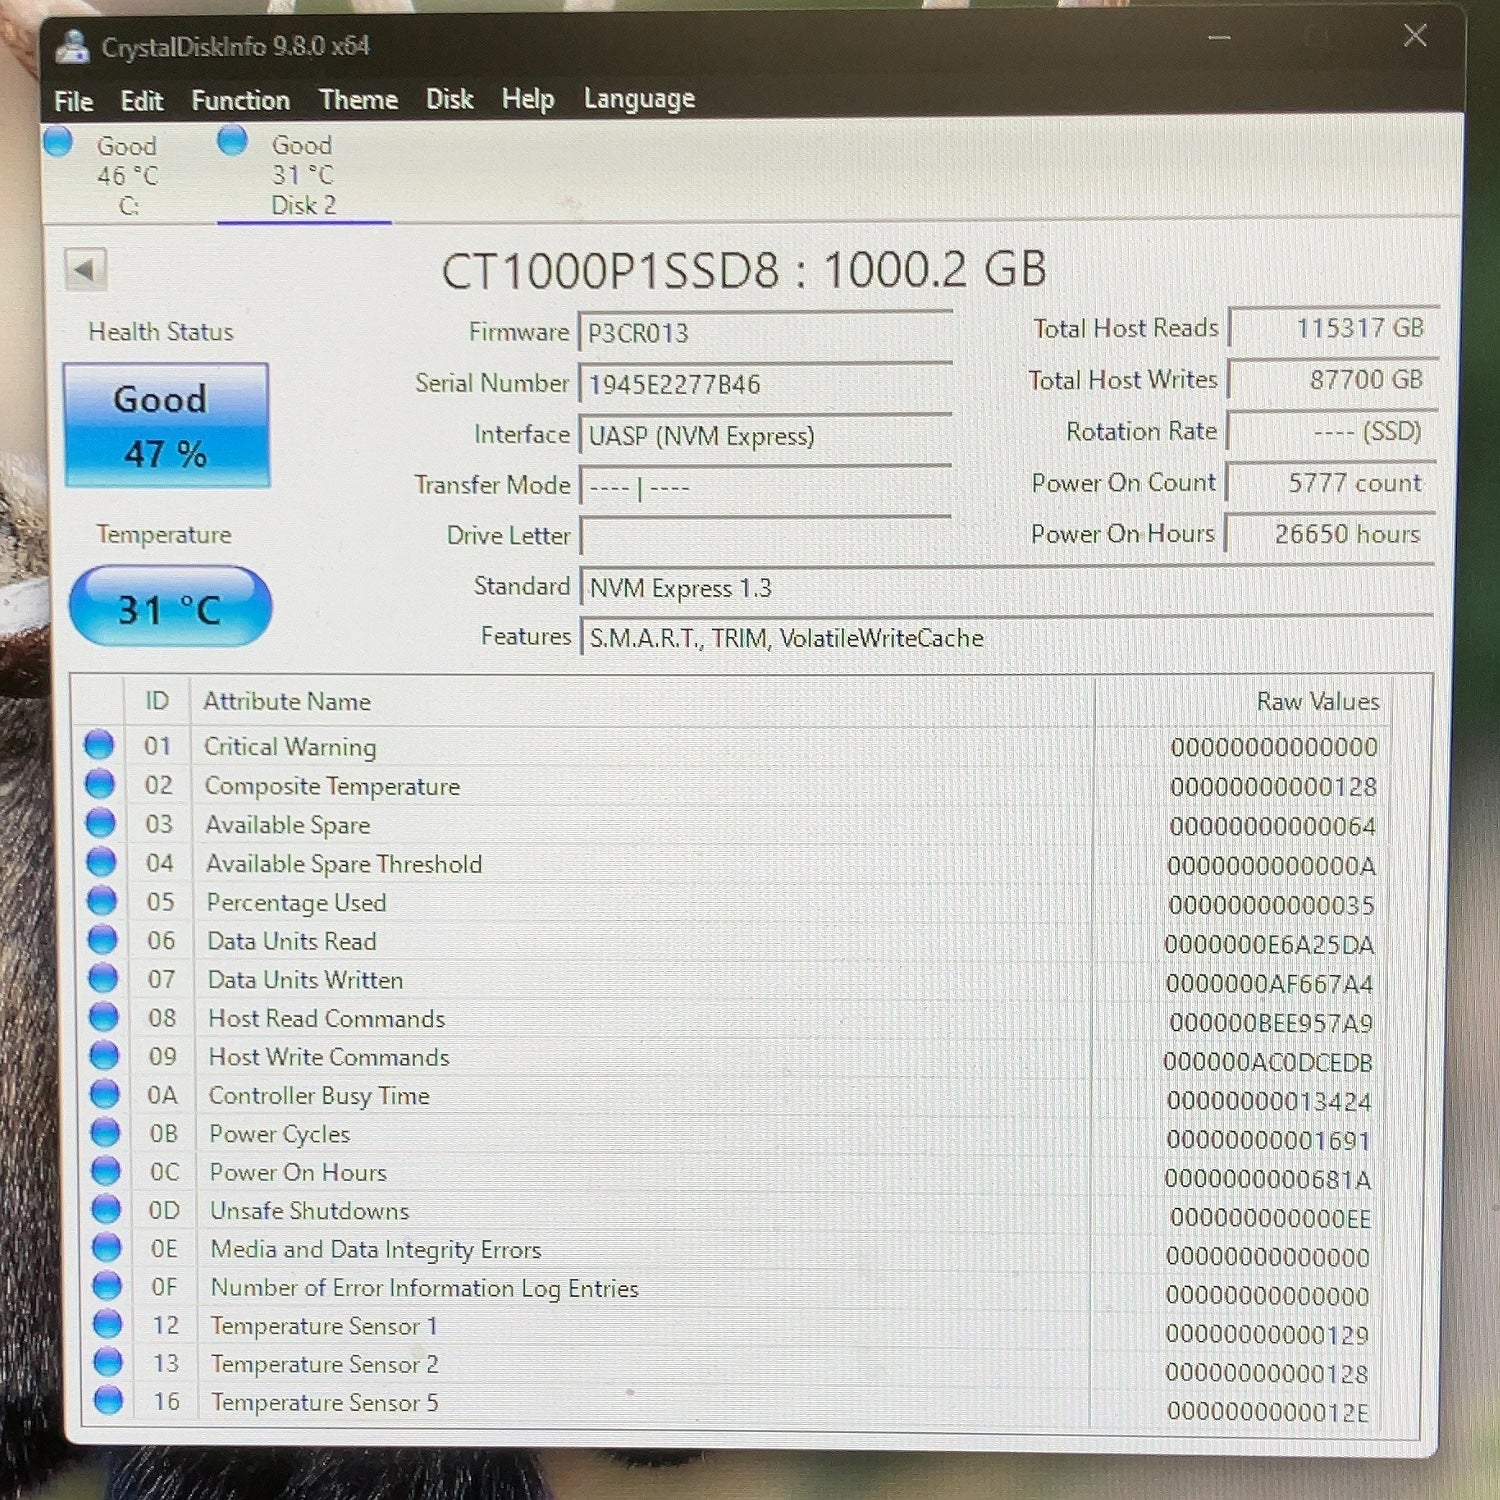This screenshot has width=1500, height=1500.
Task: Select the Power Cycles attribute name
Action: tap(280, 1134)
